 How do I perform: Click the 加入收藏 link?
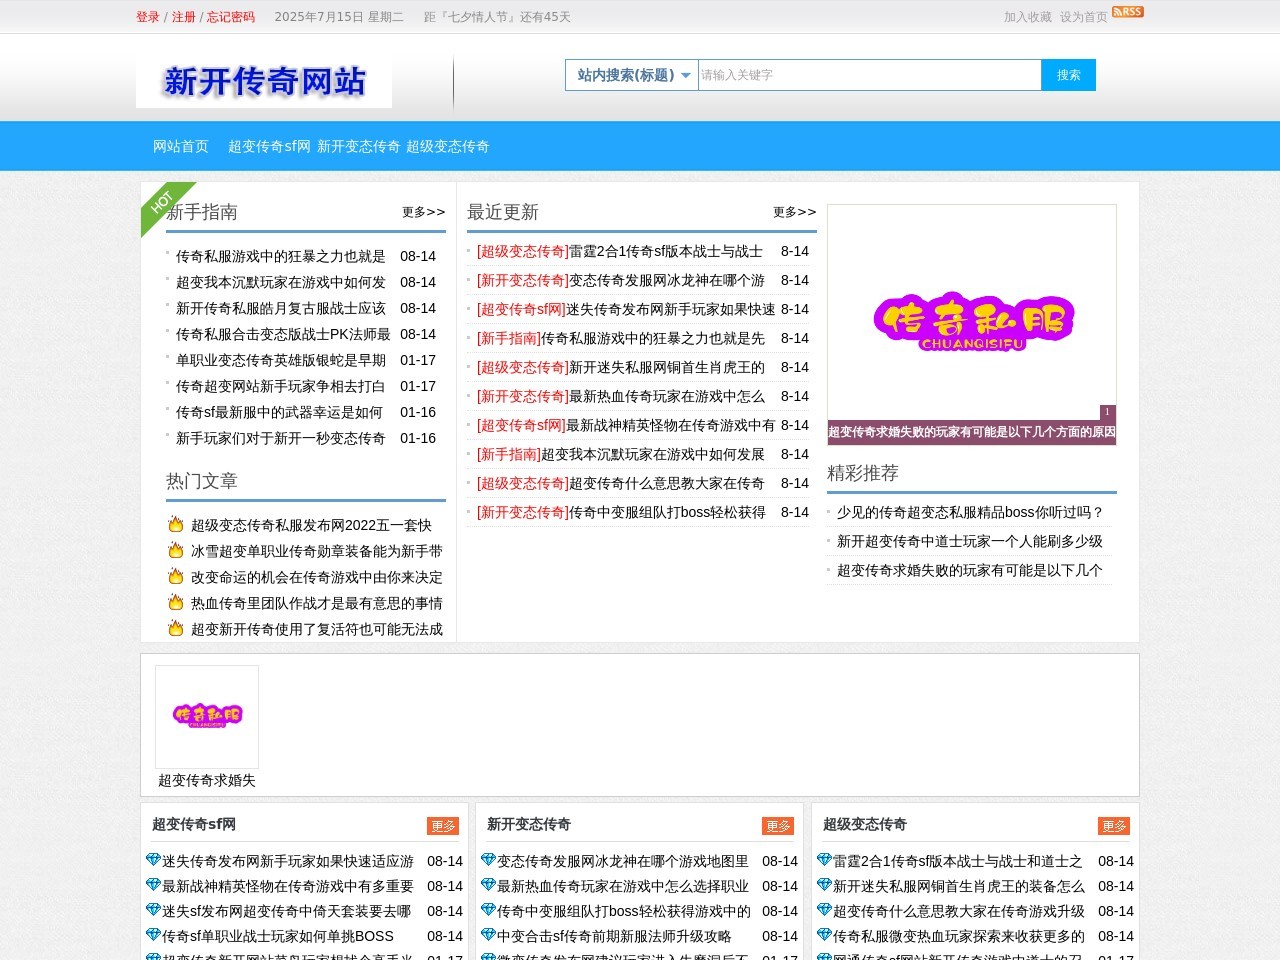1028,17
